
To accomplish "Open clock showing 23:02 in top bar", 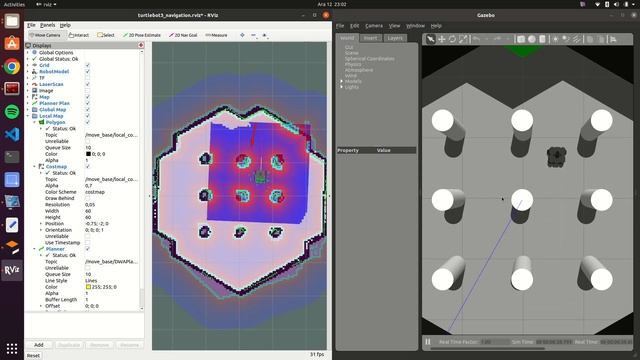I will (332, 4).
